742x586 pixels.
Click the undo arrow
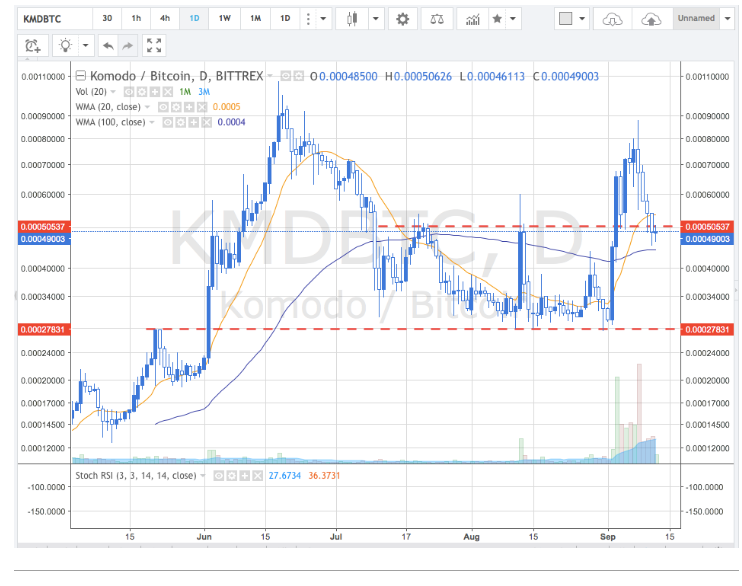point(106,45)
